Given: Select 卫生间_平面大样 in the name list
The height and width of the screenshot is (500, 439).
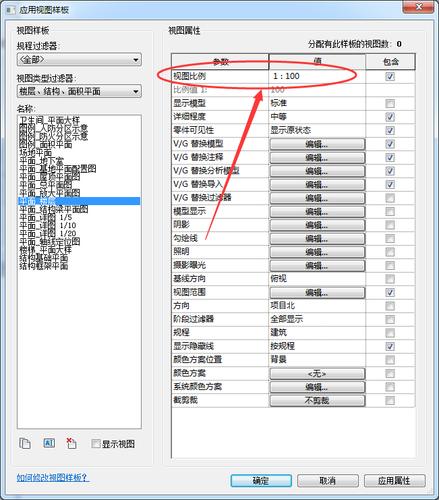Looking at the screenshot, I should tap(49, 120).
